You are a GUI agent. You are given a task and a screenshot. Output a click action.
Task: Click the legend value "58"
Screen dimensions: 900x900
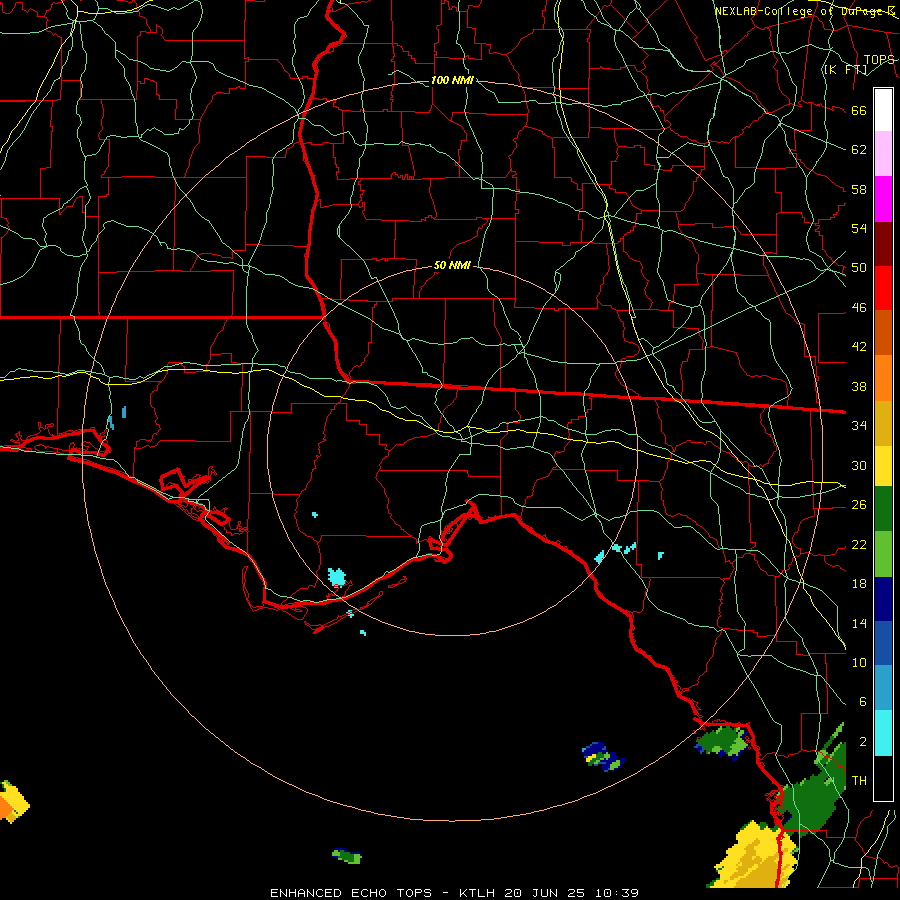[859, 189]
